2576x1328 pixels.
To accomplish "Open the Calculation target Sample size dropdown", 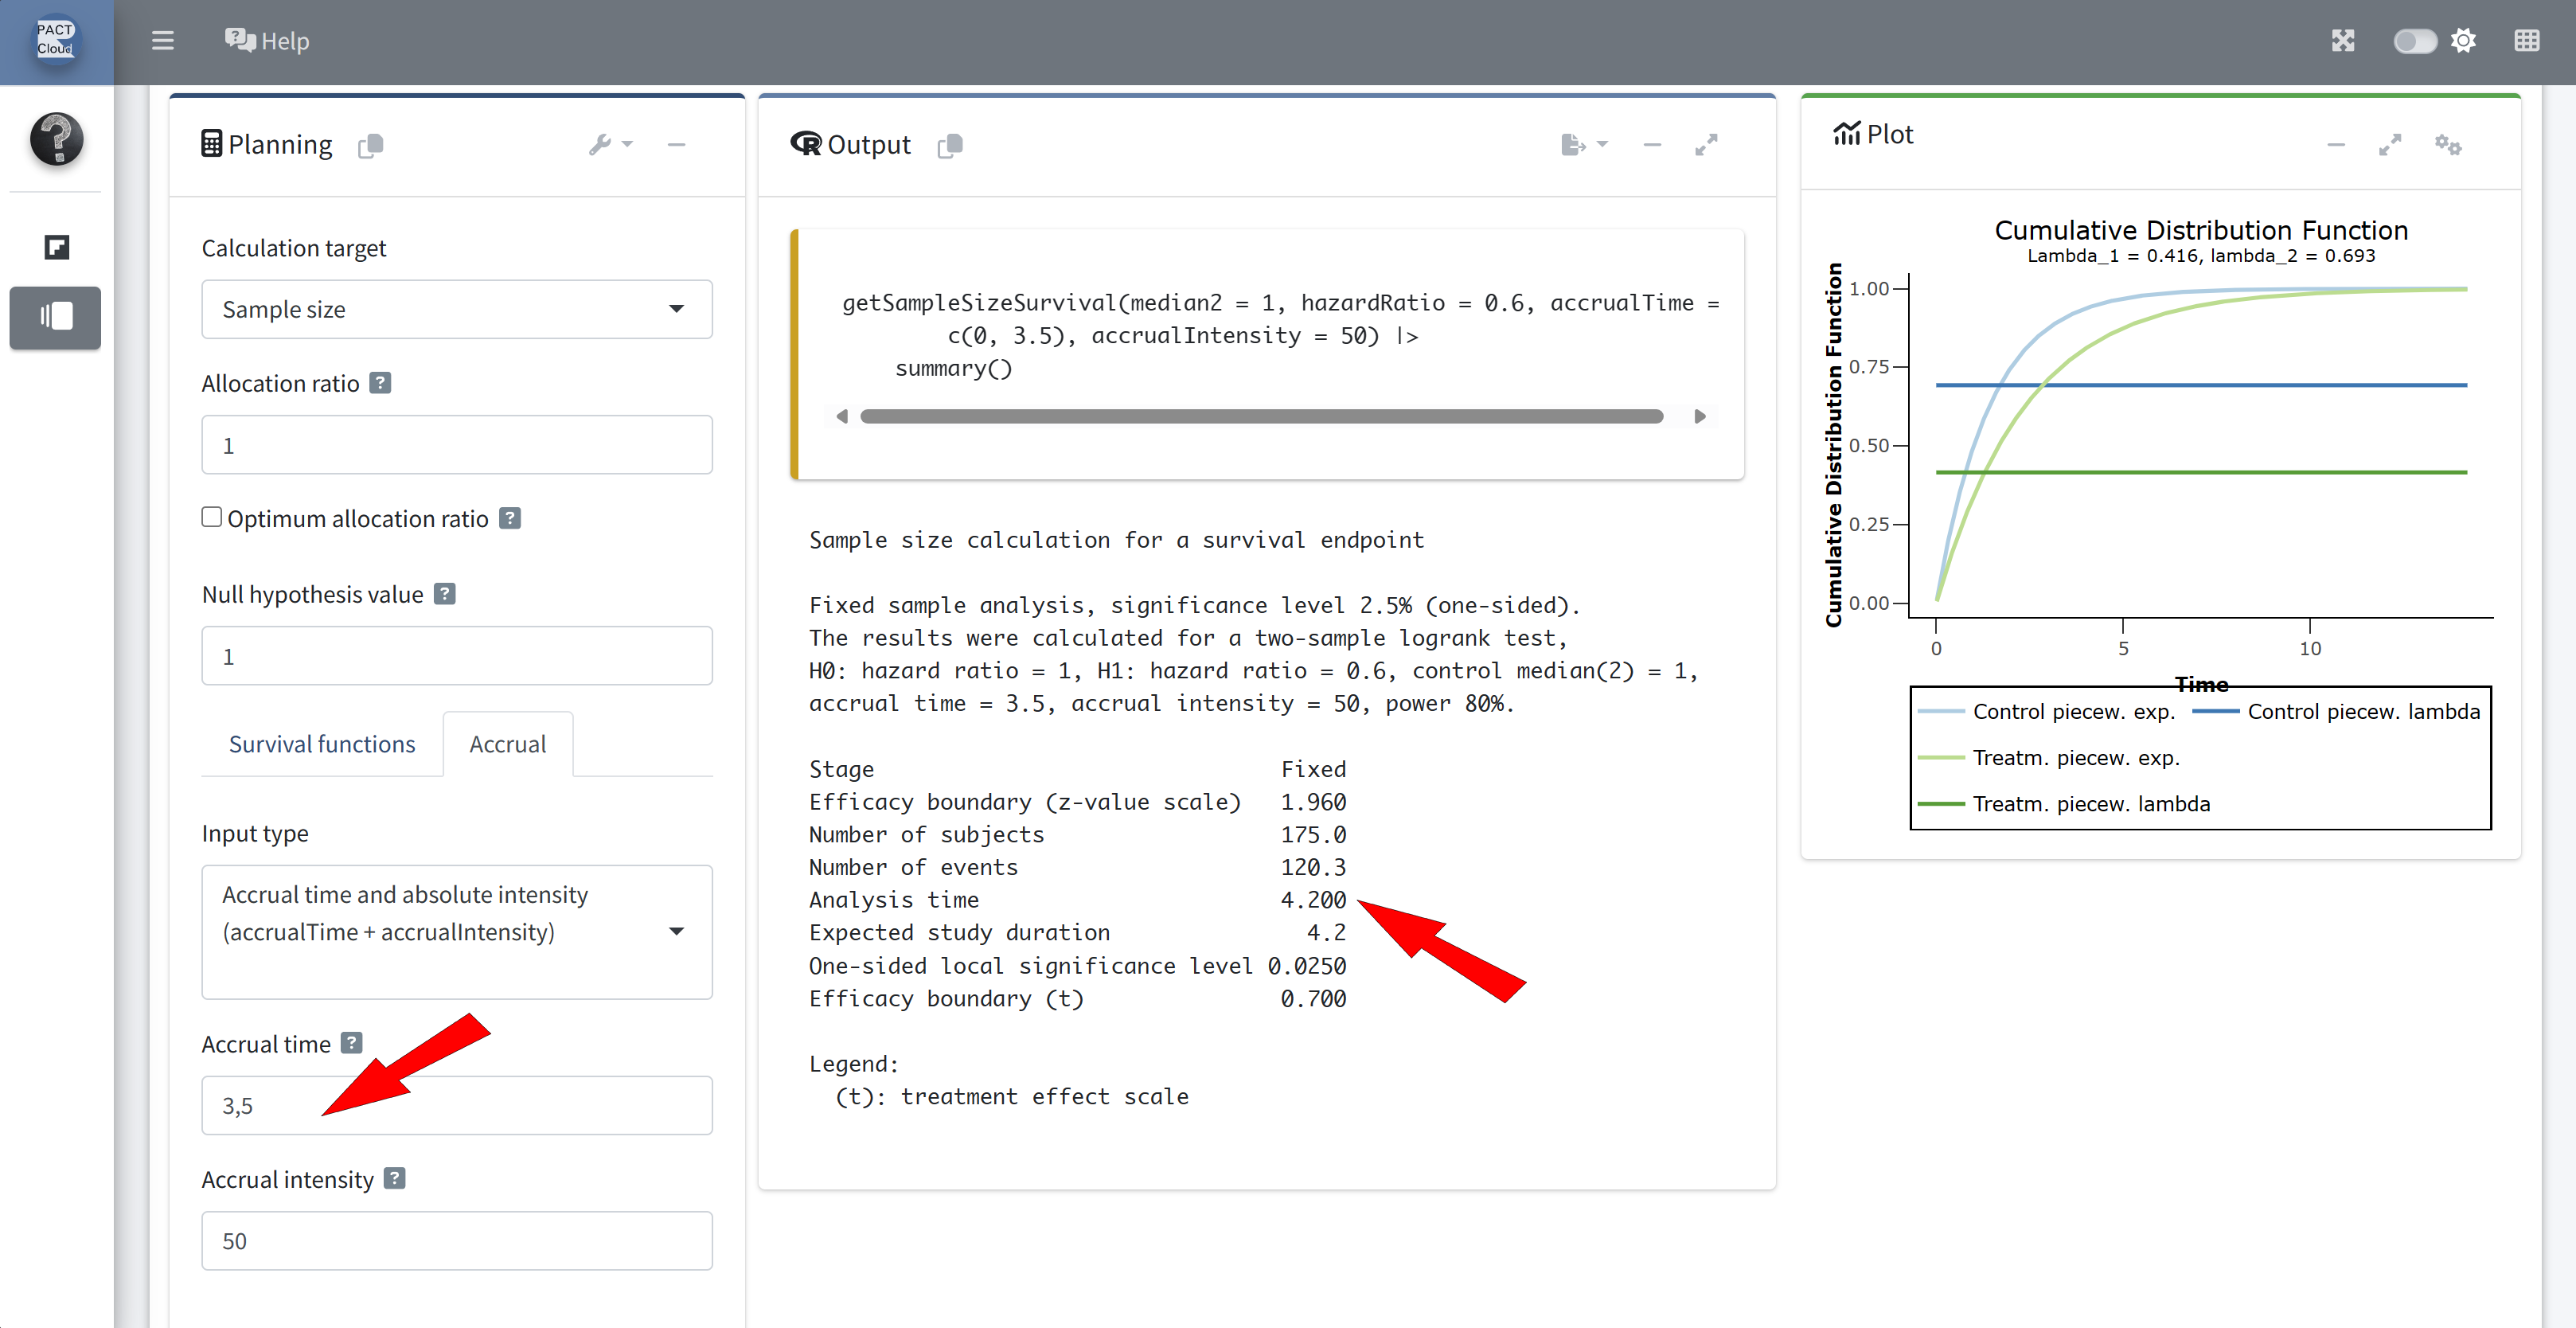I will point(456,309).
